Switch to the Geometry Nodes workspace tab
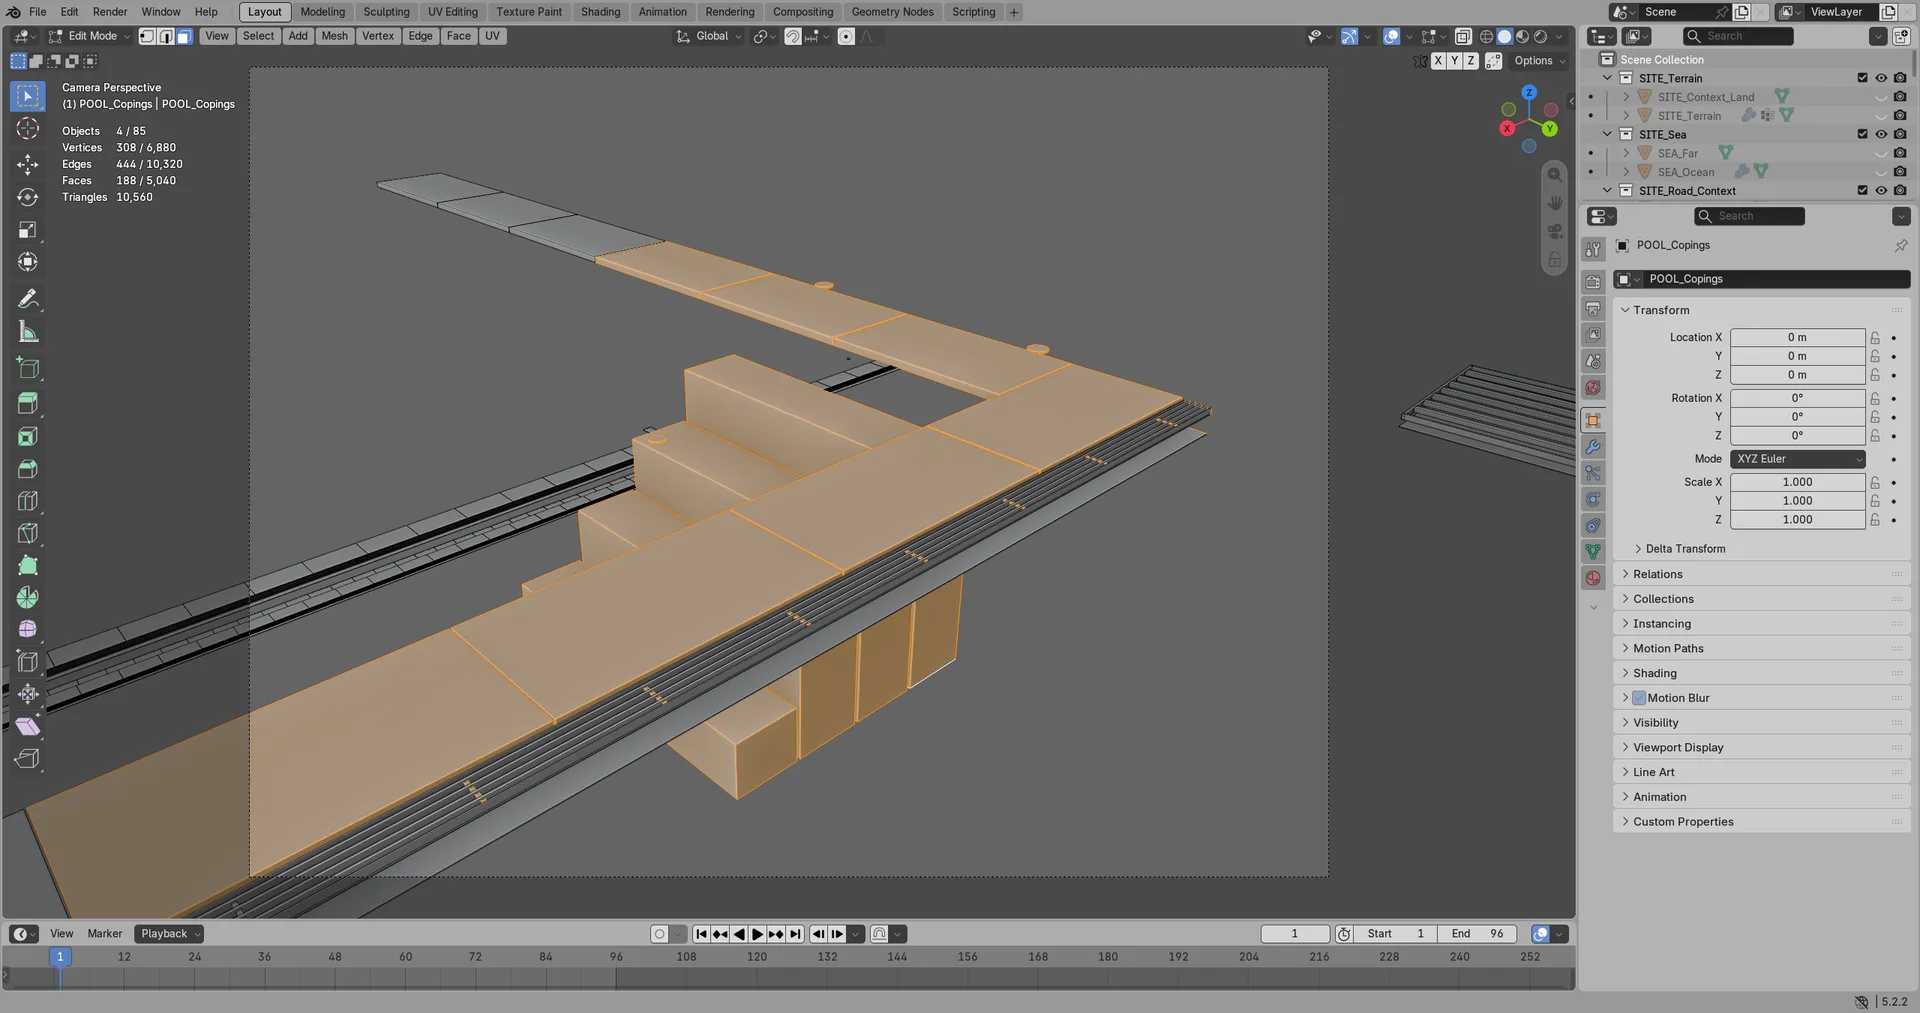The height and width of the screenshot is (1013, 1920). [x=892, y=12]
